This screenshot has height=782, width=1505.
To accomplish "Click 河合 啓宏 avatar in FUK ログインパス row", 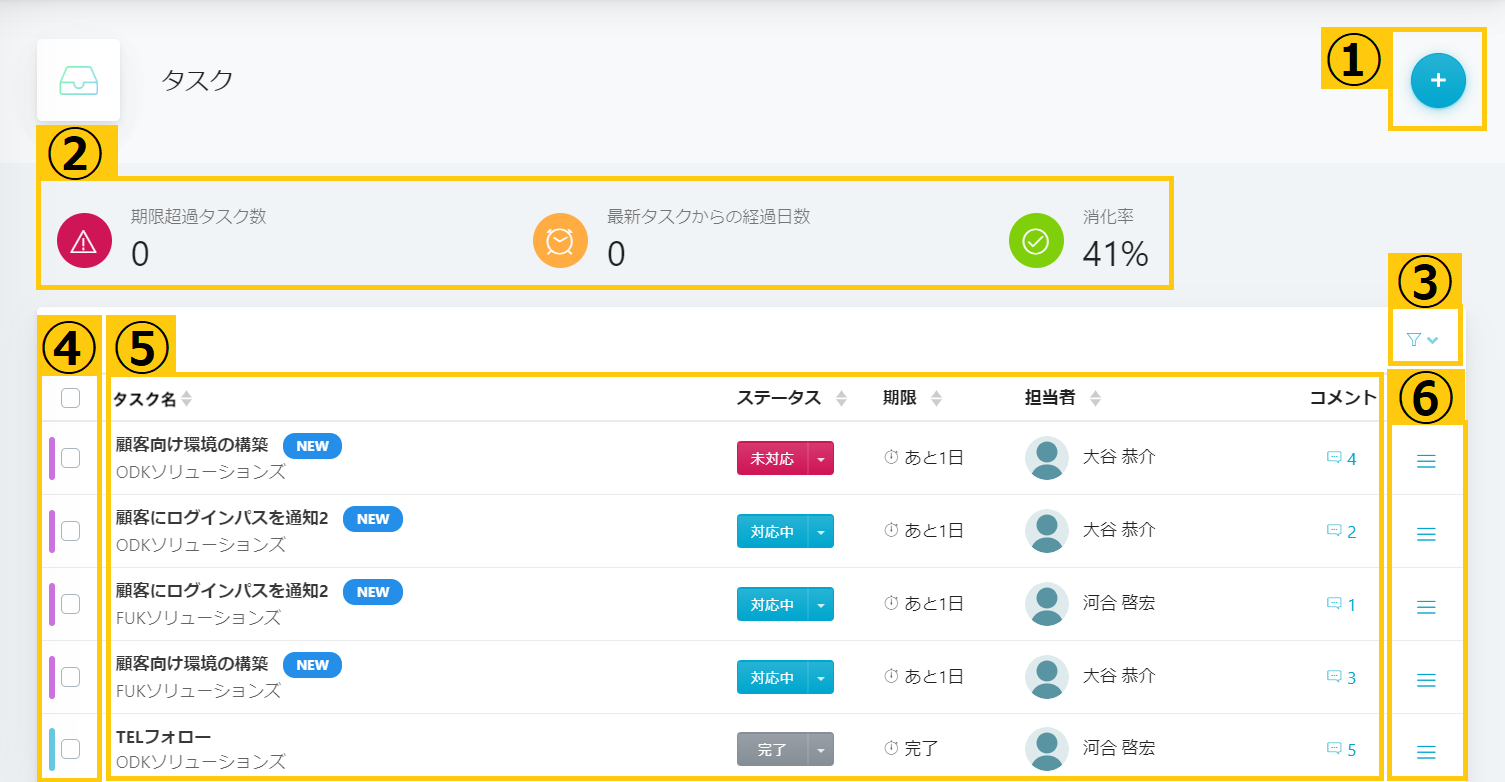I will coord(1047,603).
